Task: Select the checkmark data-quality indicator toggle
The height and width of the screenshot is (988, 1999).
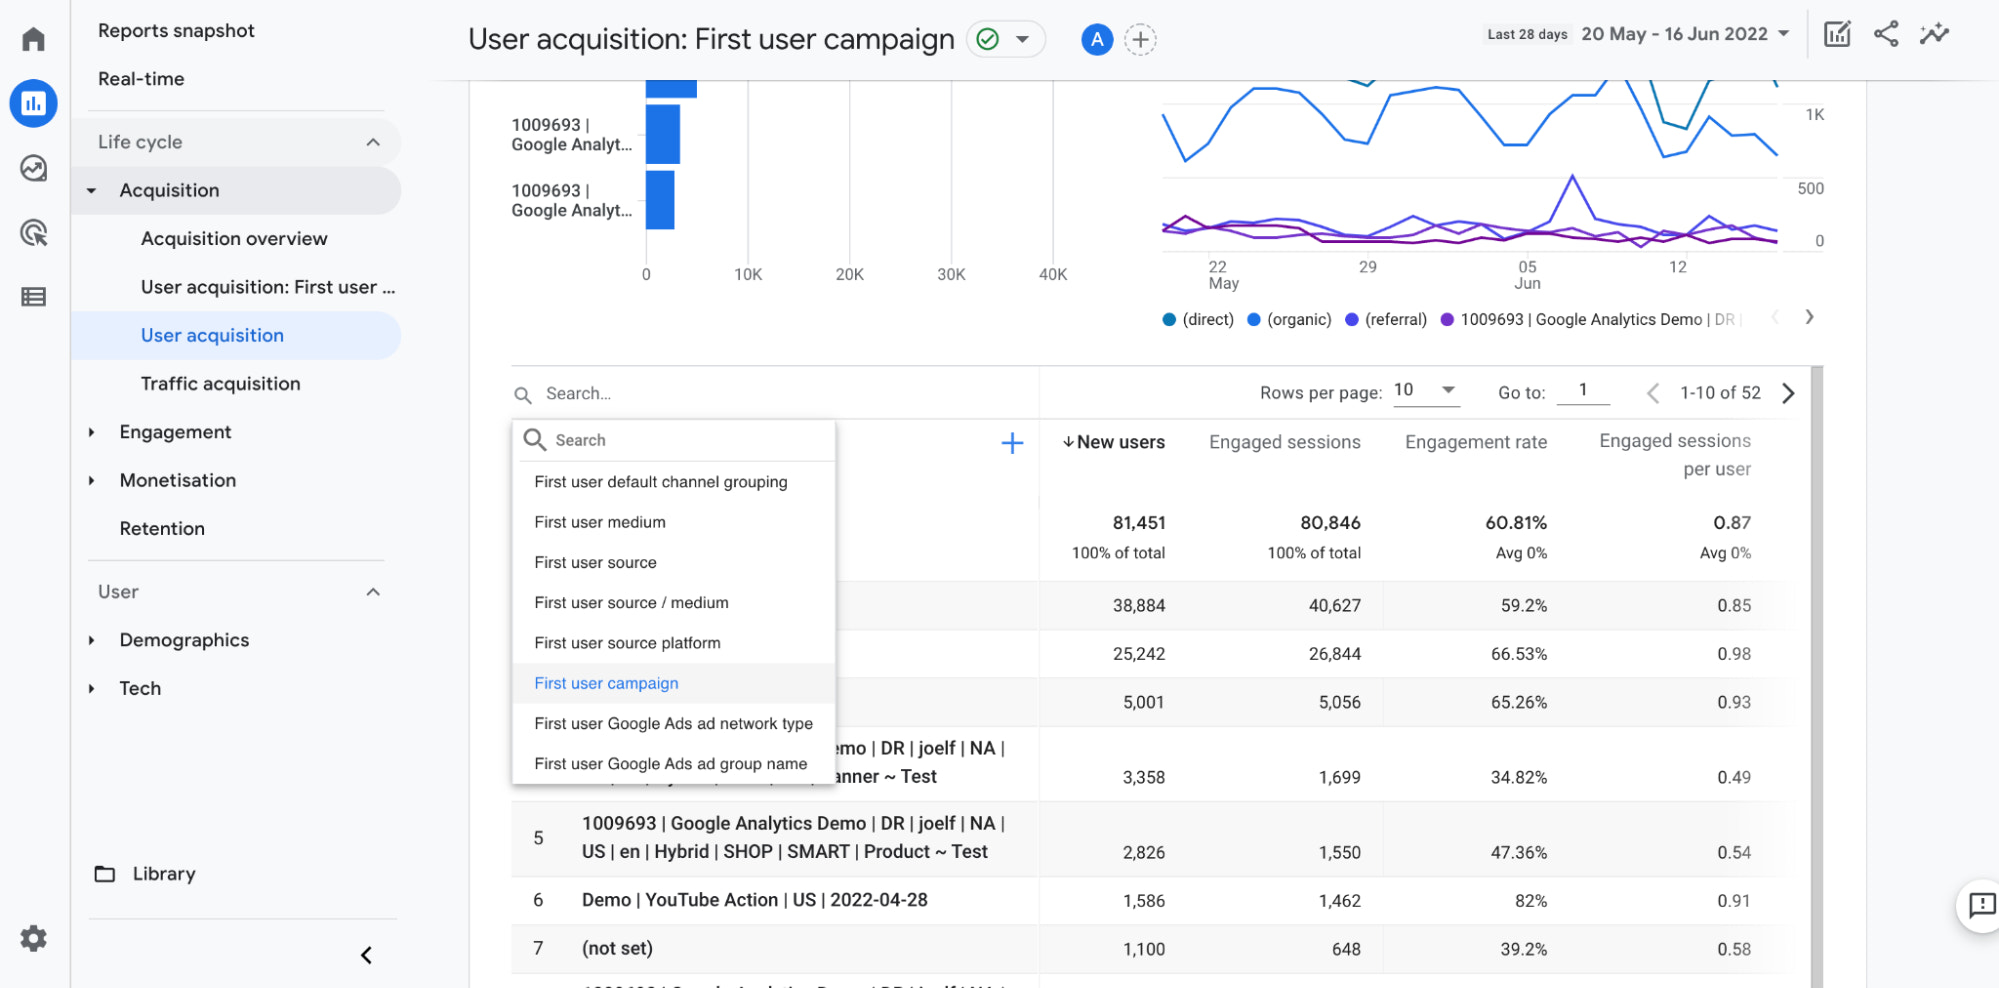Action: (x=1005, y=39)
